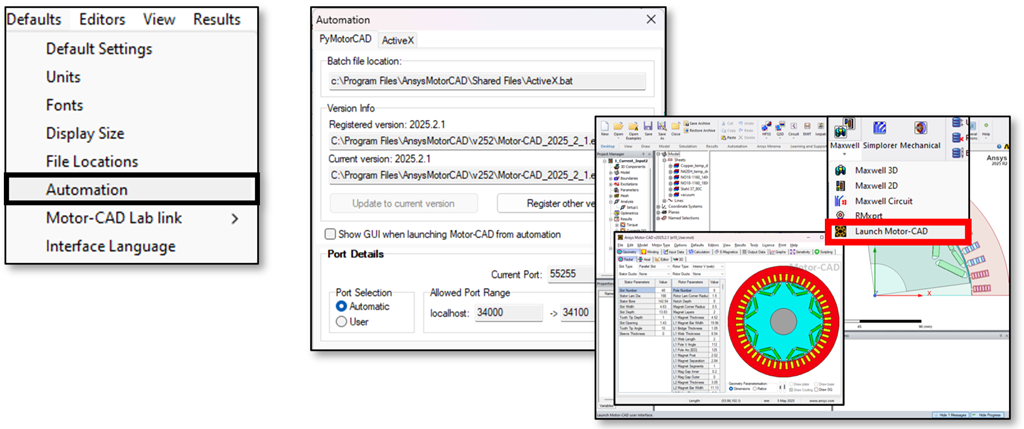Viewport: 1024px width, 429px height.
Task: Click the RMxprt icon
Action: click(x=839, y=216)
